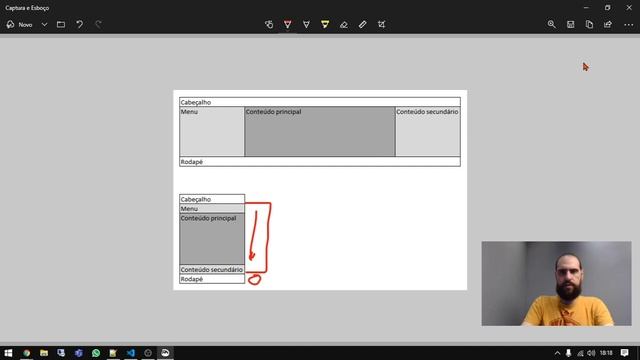
Task: Select the eraser tool
Action: click(x=344, y=24)
